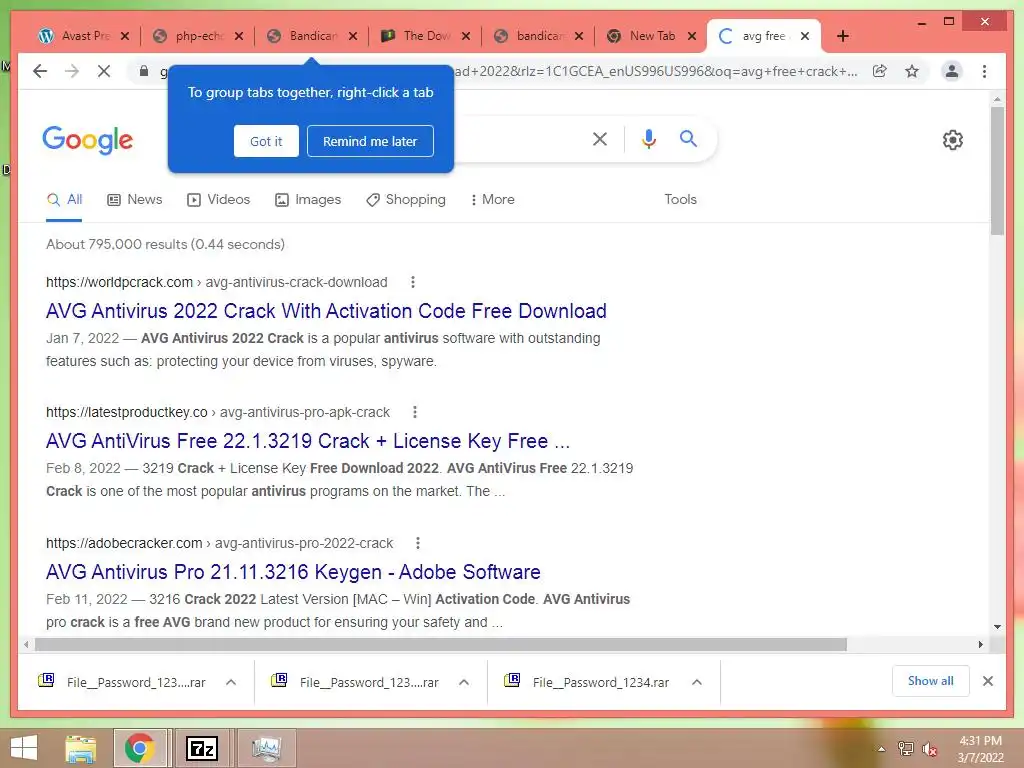Viewport: 1024px width, 768px height.
Task: Start voice search with microphone
Action: point(648,138)
